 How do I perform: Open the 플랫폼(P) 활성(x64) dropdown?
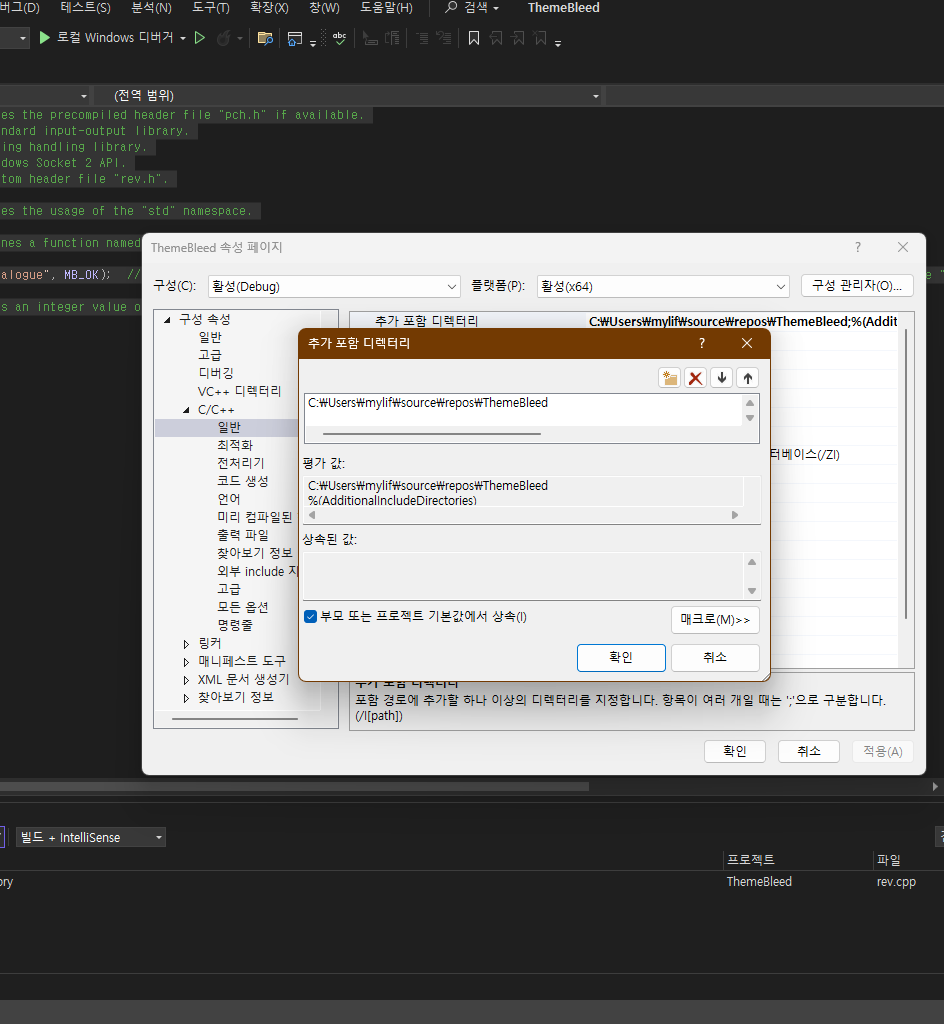click(663, 286)
